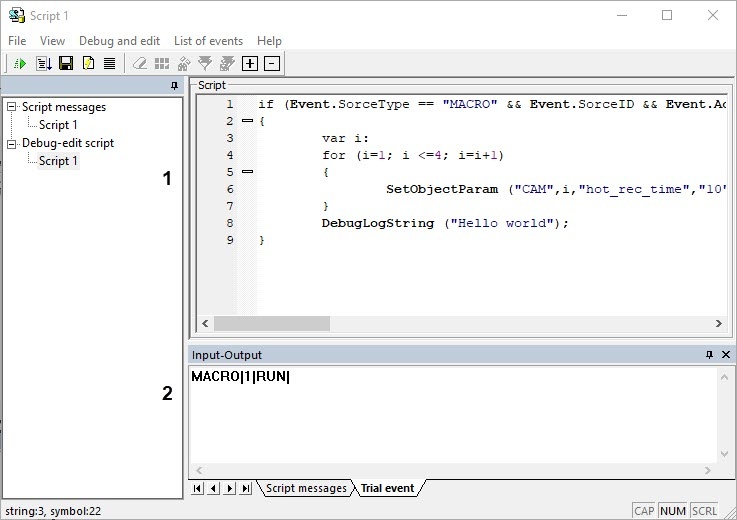Pin the left tree panel
The width and height of the screenshot is (737, 520).
coord(175,86)
